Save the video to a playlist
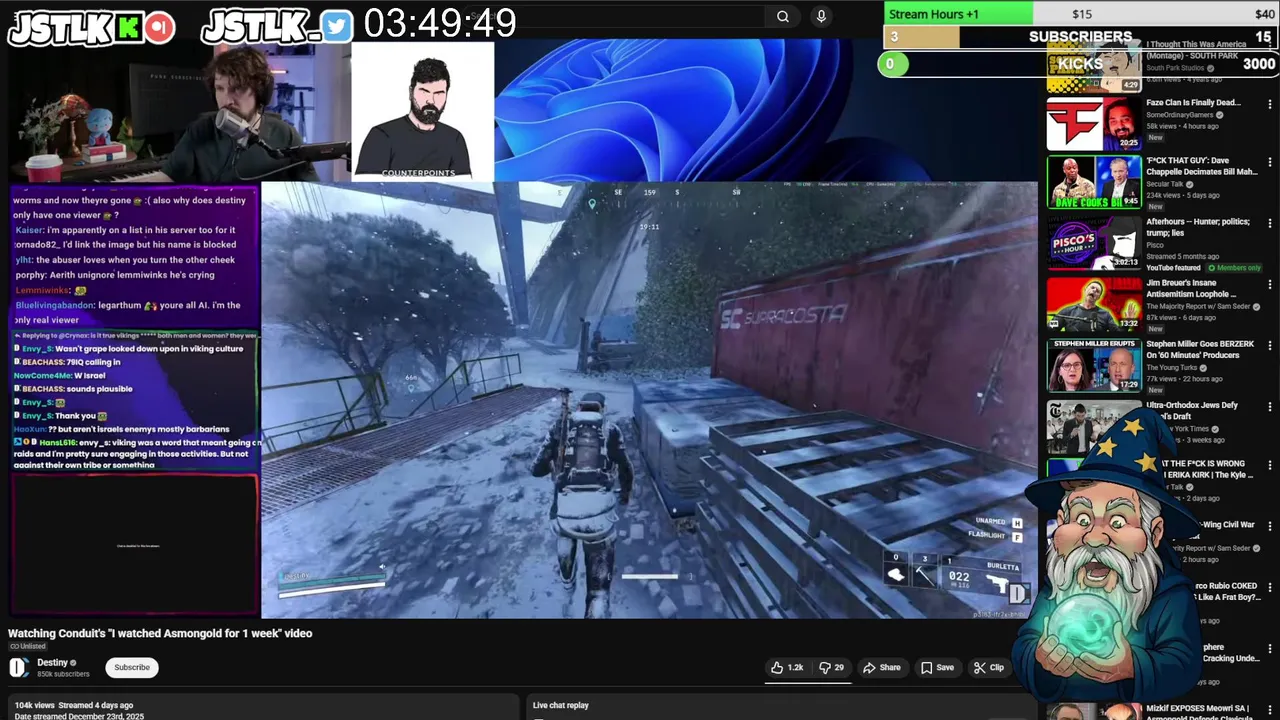This screenshot has width=1280, height=720. tap(937, 667)
